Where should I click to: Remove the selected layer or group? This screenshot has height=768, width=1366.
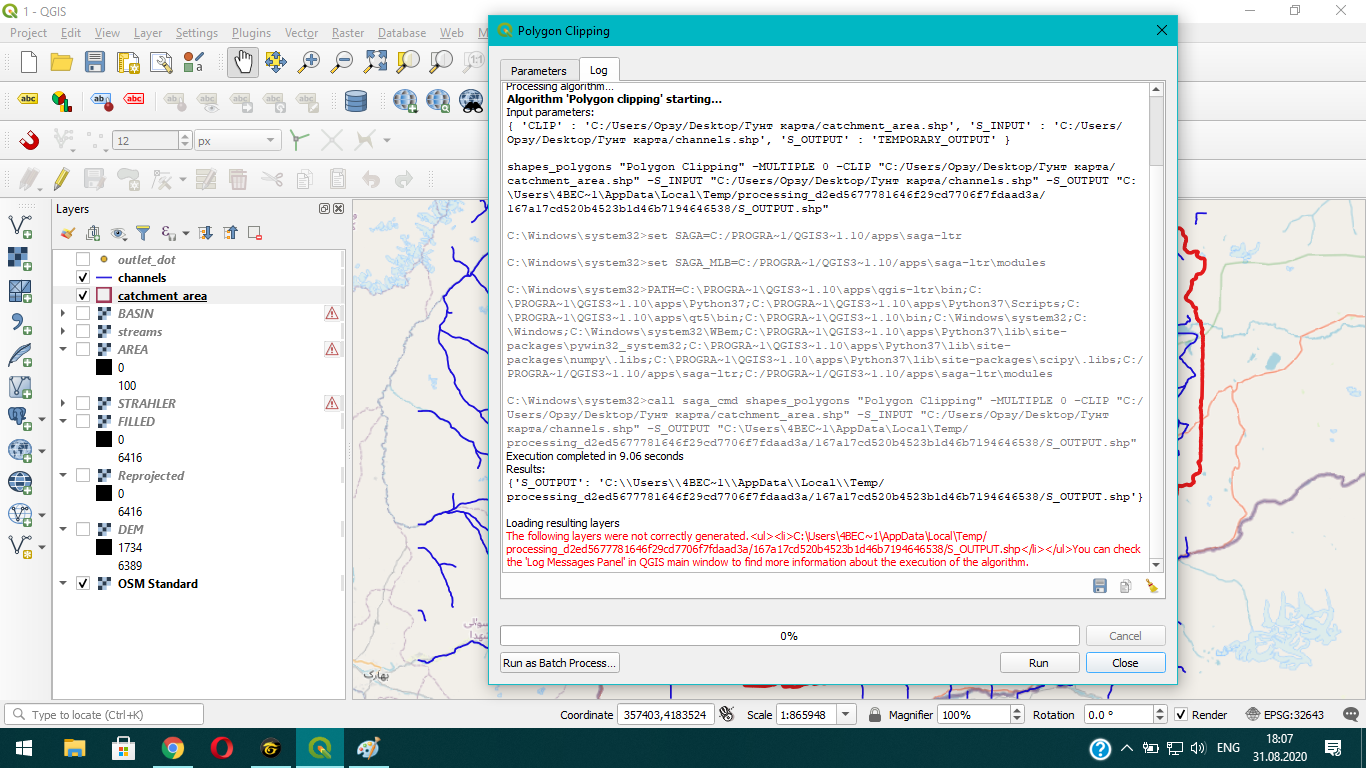[x=255, y=233]
